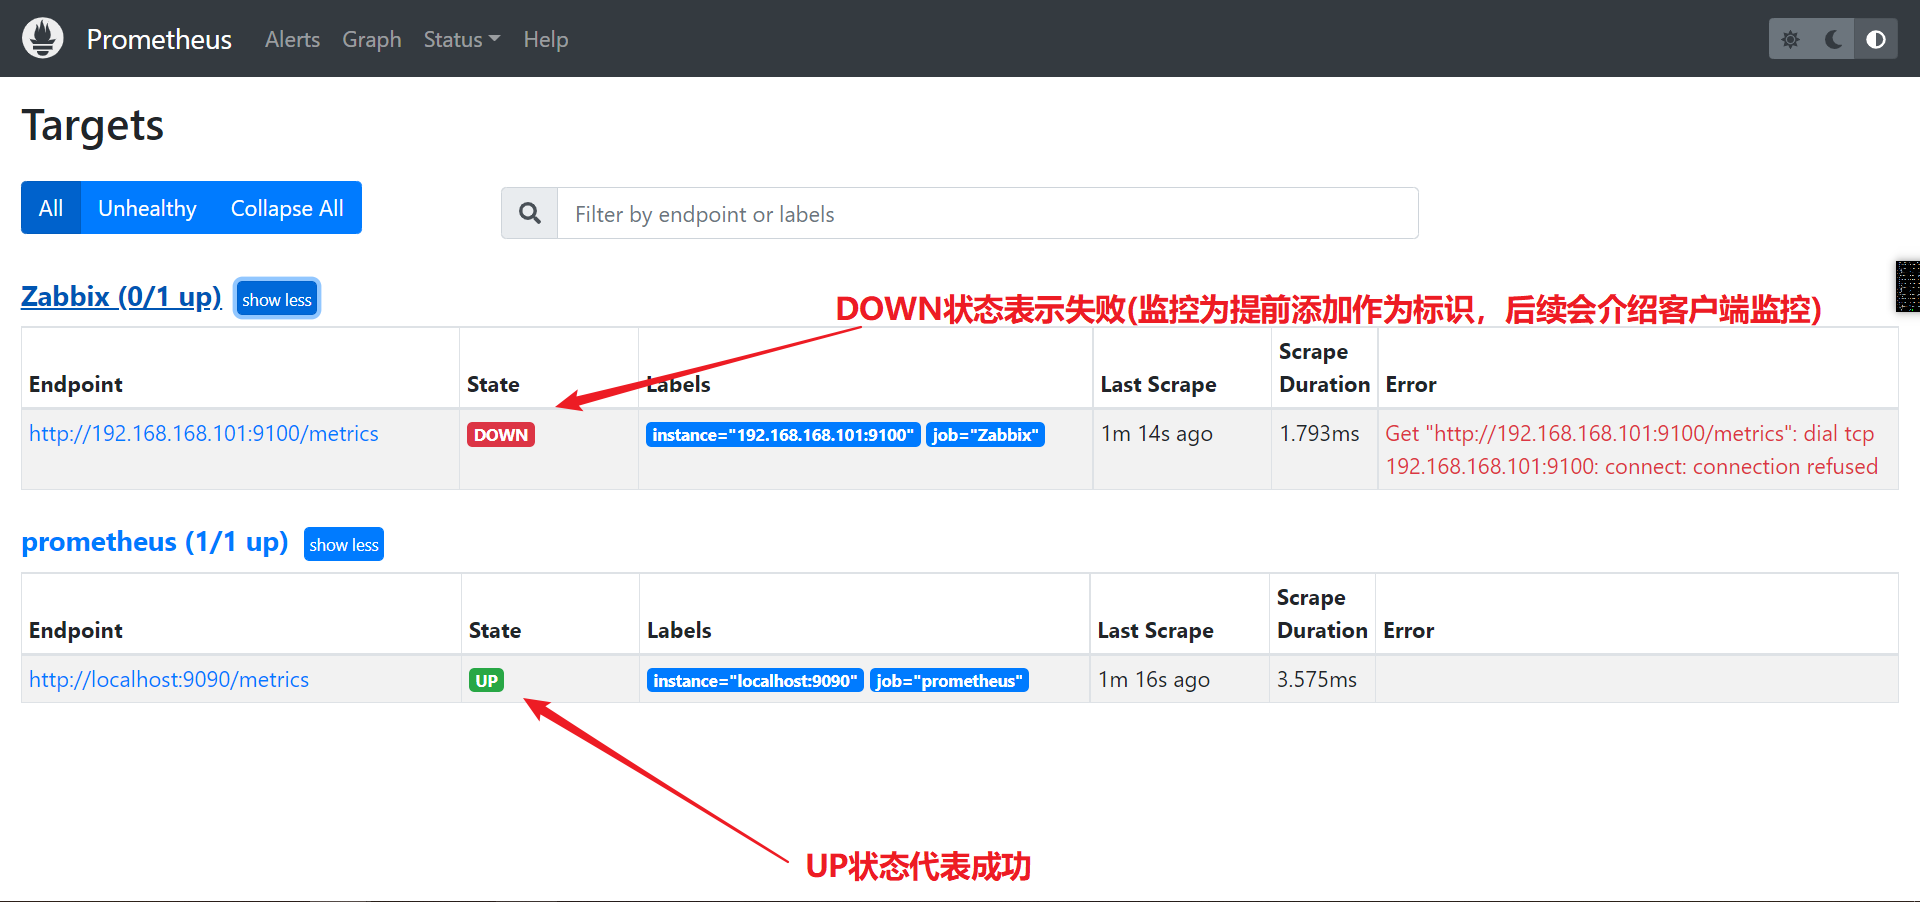Click the search magnifier icon

530,213
